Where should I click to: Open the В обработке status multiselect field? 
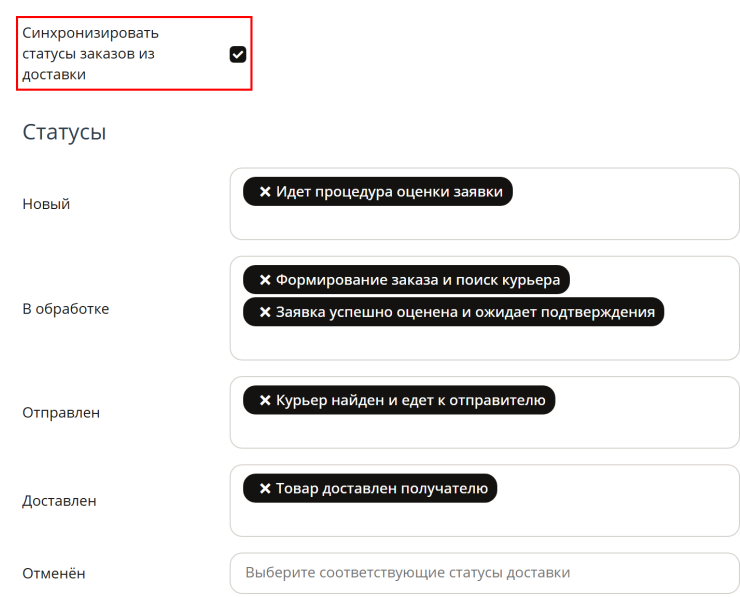click(484, 308)
